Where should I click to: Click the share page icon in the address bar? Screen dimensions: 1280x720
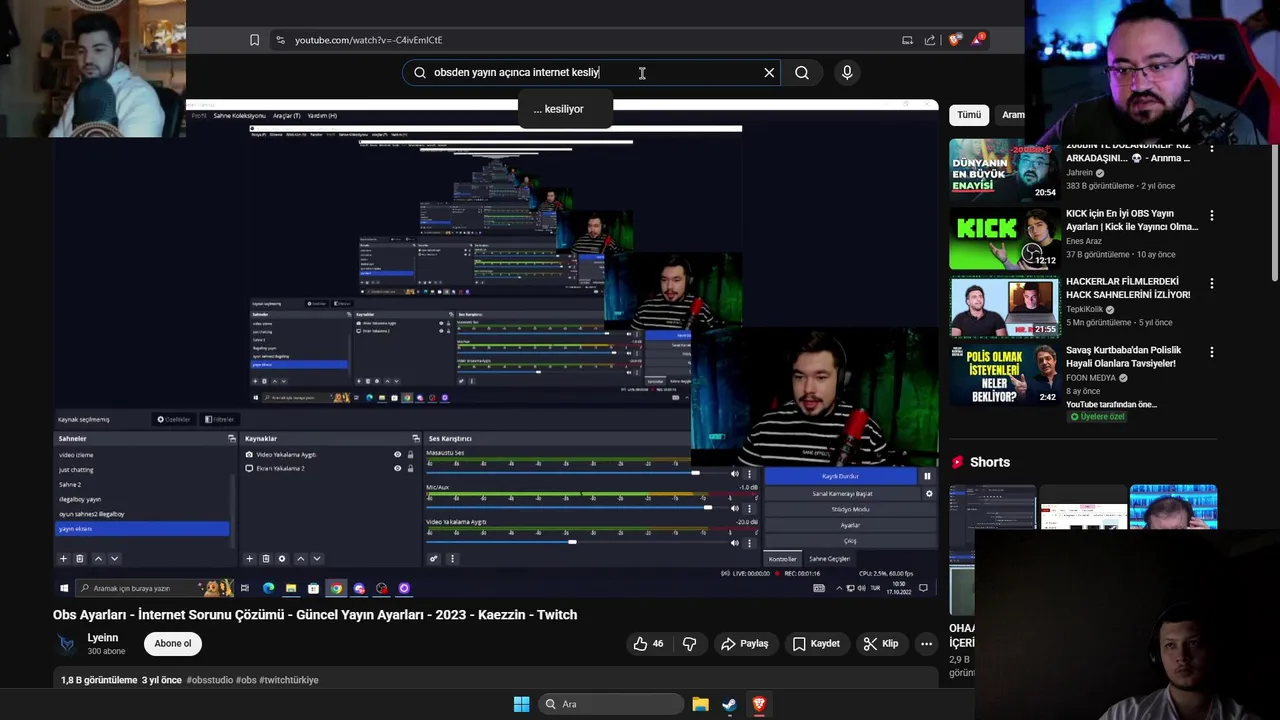click(930, 40)
